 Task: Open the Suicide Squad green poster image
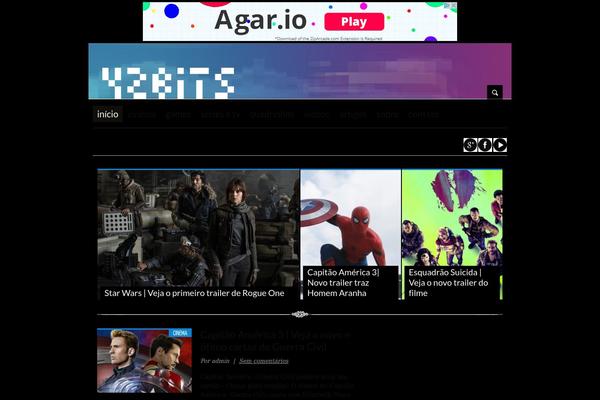point(452,218)
